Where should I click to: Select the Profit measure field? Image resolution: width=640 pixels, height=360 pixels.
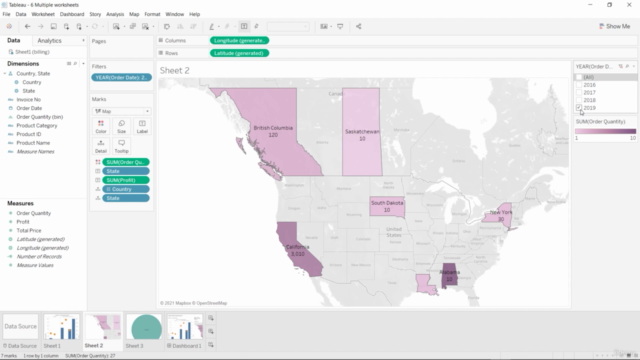click(23, 222)
